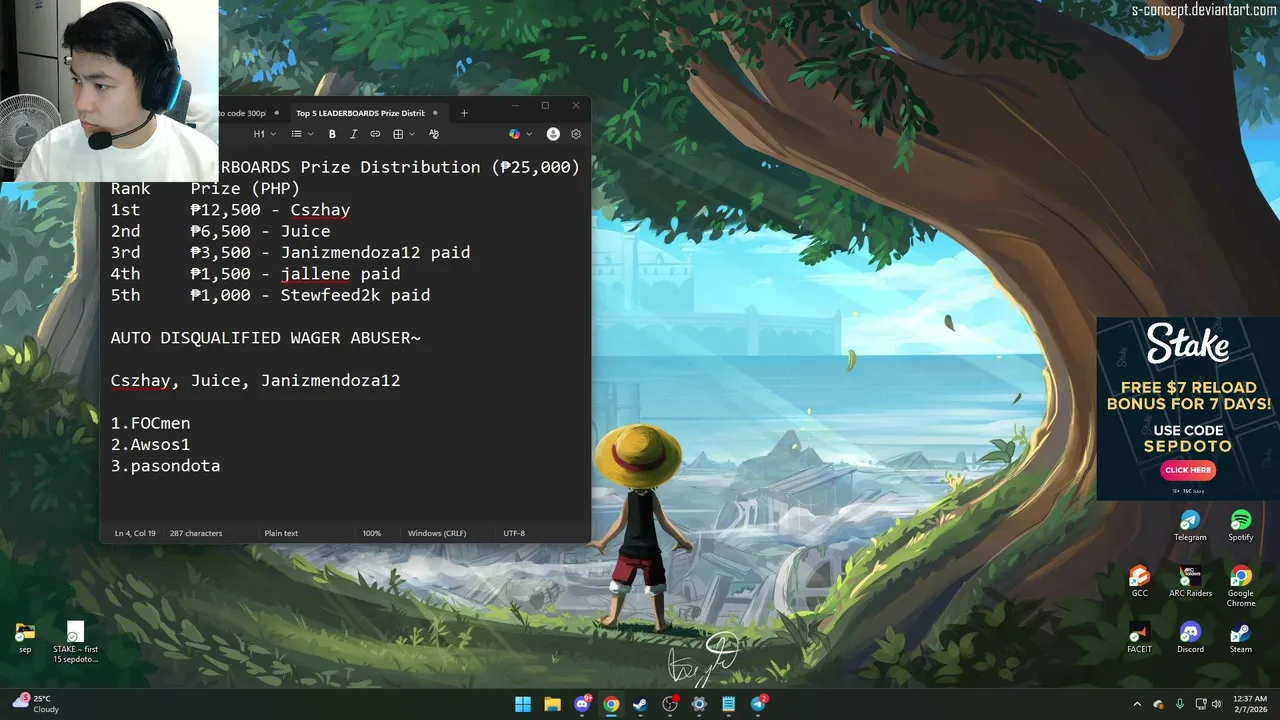
Task: Click the Copilot icon in Notepad
Action: (515, 134)
